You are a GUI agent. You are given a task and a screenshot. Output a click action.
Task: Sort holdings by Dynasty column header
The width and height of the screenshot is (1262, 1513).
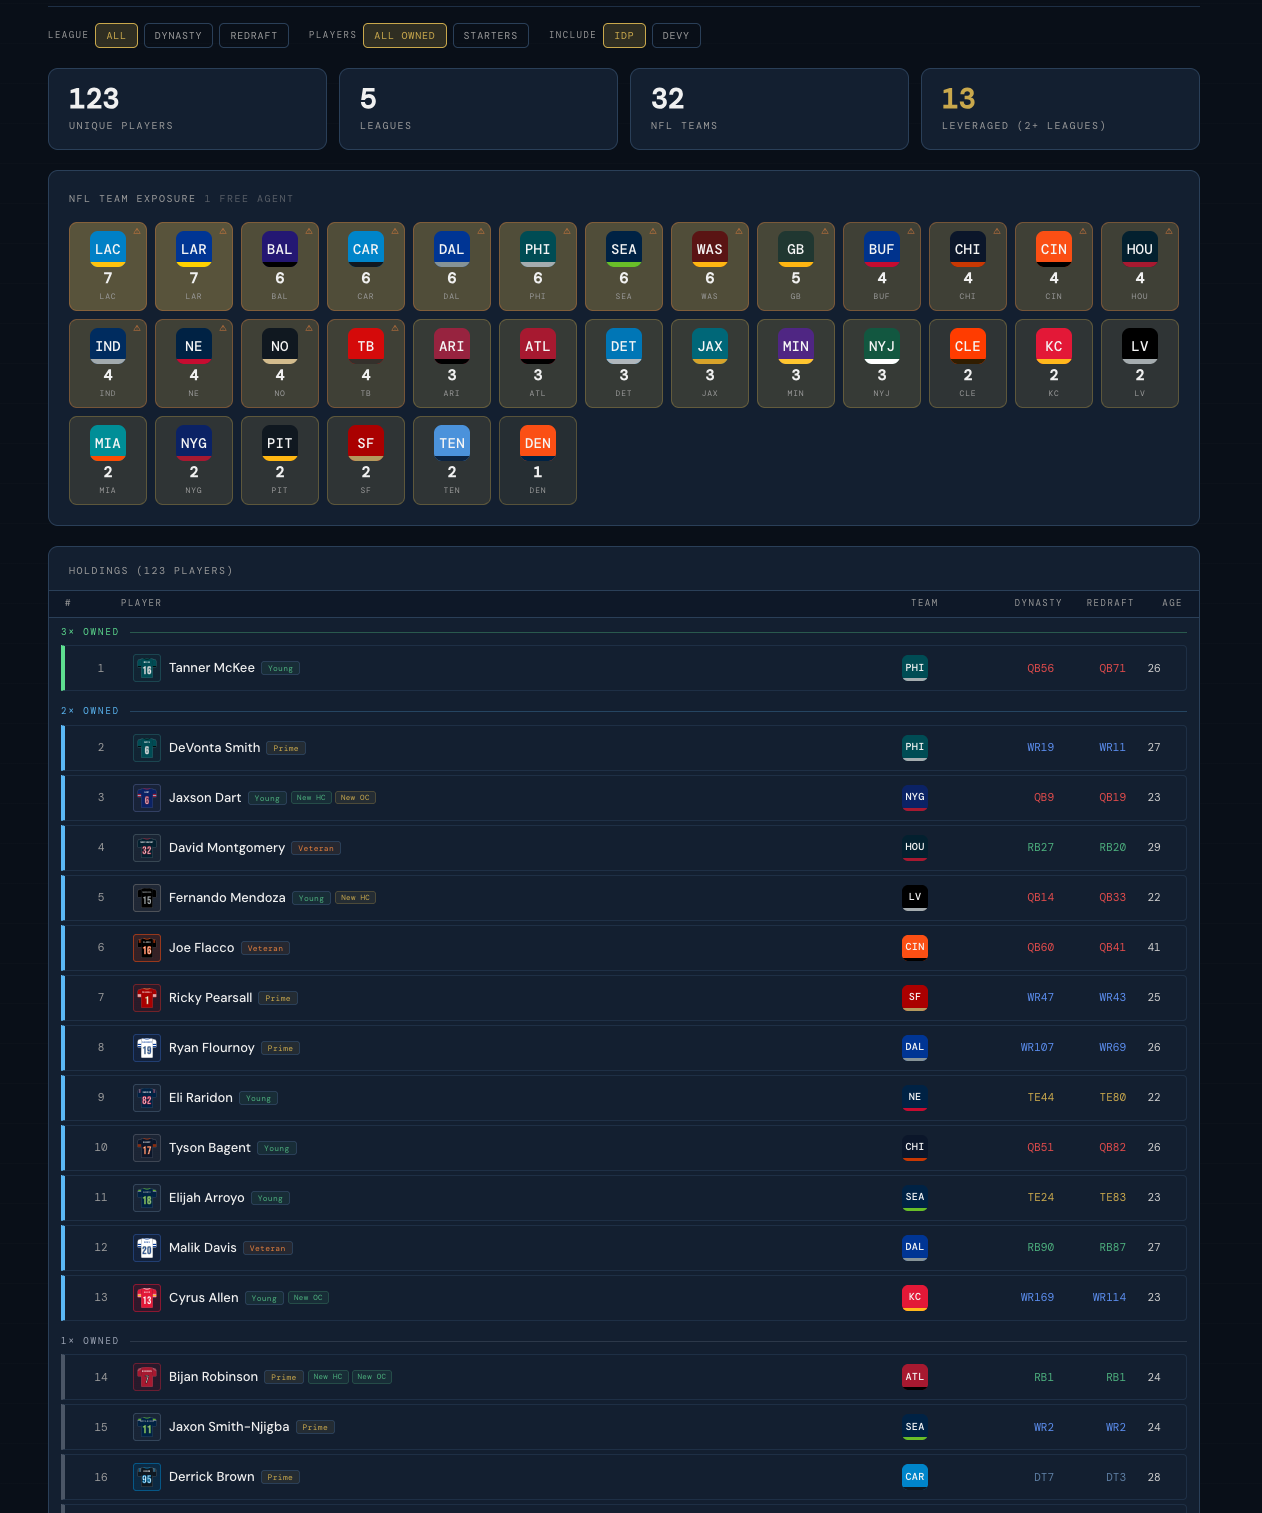click(1038, 603)
